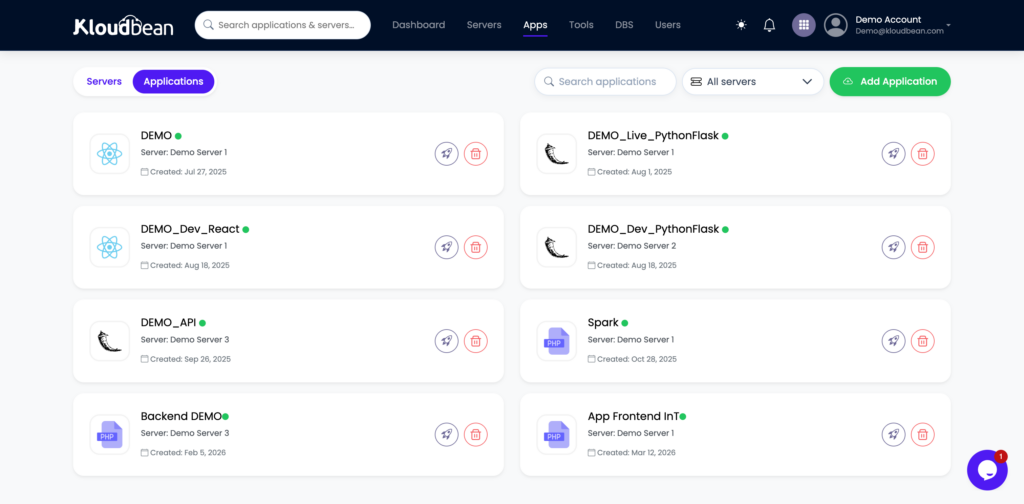Click the Add Application button
The width and height of the screenshot is (1024, 504).
[x=889, y=82]
